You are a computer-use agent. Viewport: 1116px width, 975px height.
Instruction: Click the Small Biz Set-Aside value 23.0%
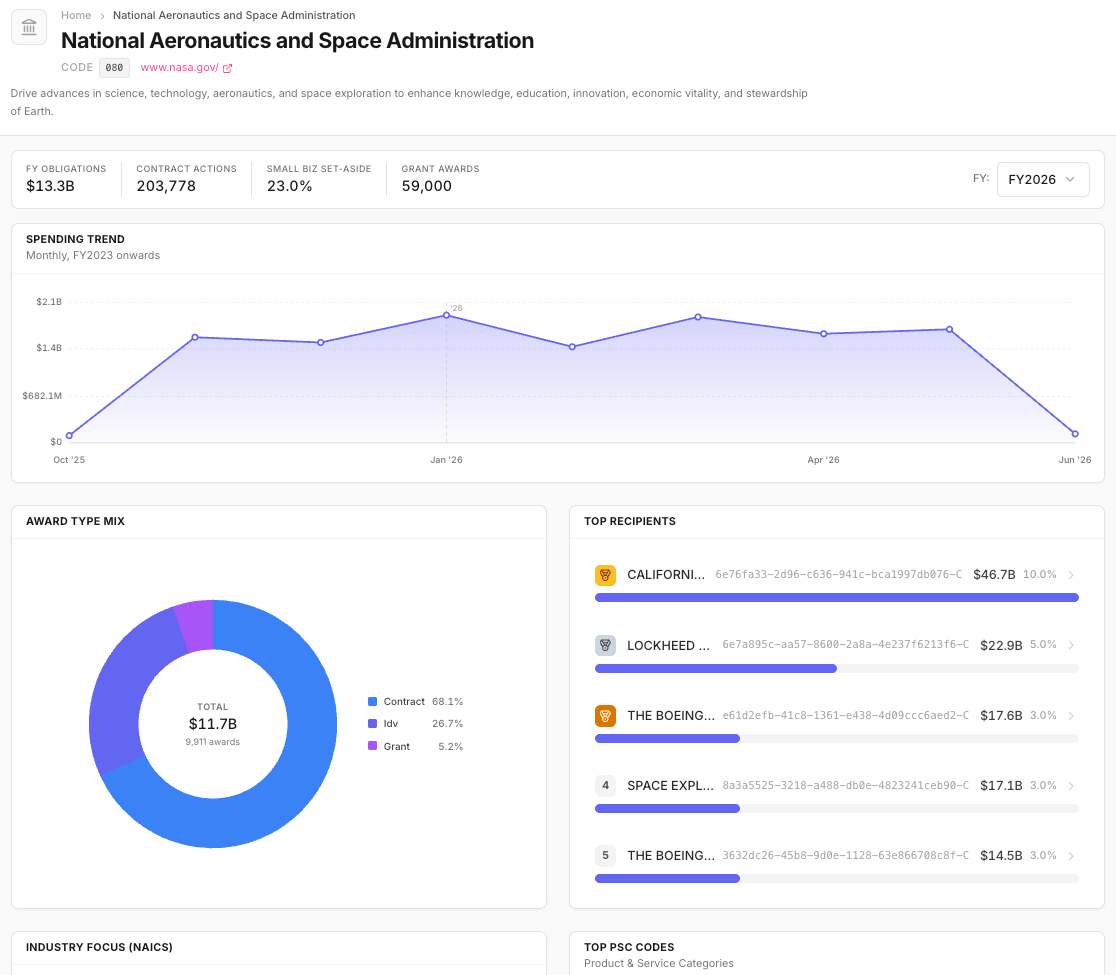(290, 186)
